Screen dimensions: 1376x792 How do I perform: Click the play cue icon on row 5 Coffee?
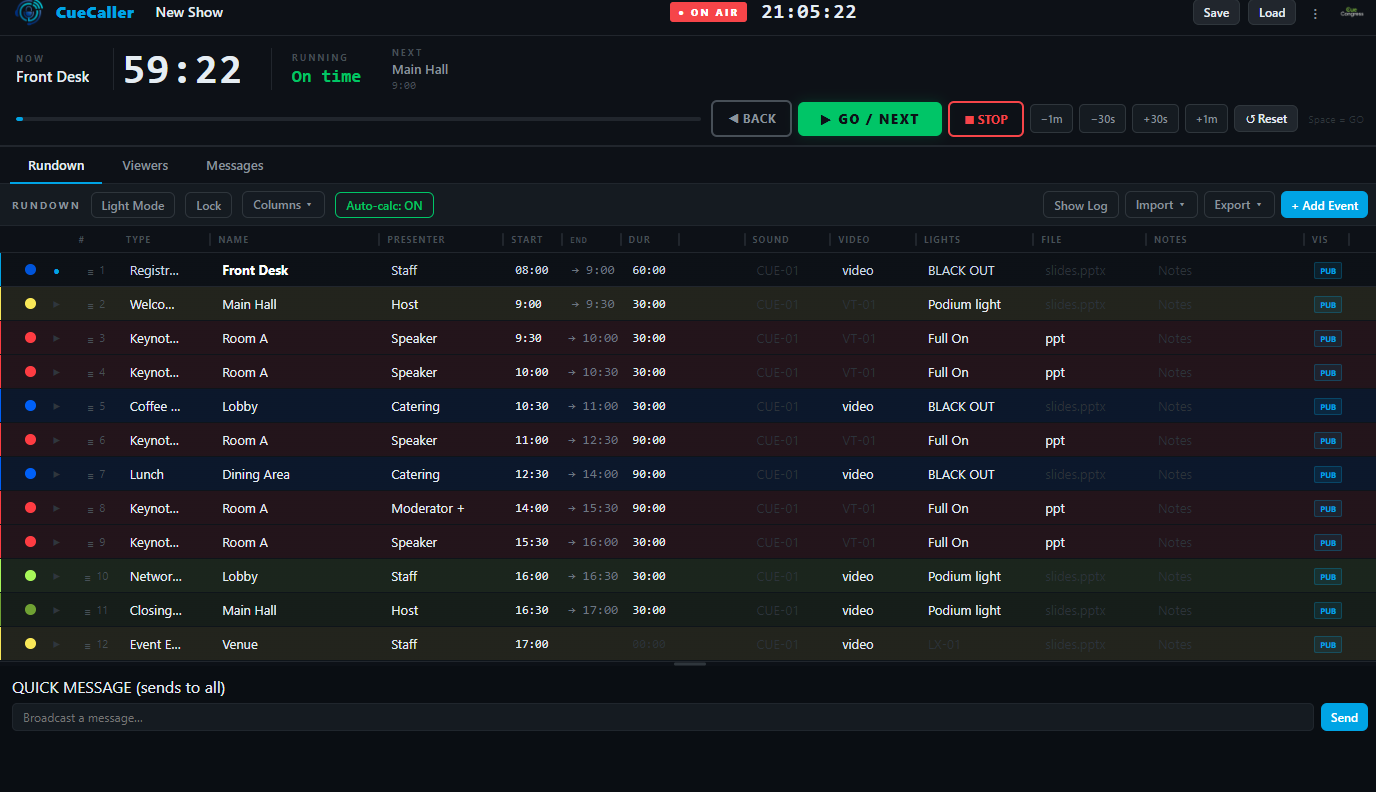56,406
